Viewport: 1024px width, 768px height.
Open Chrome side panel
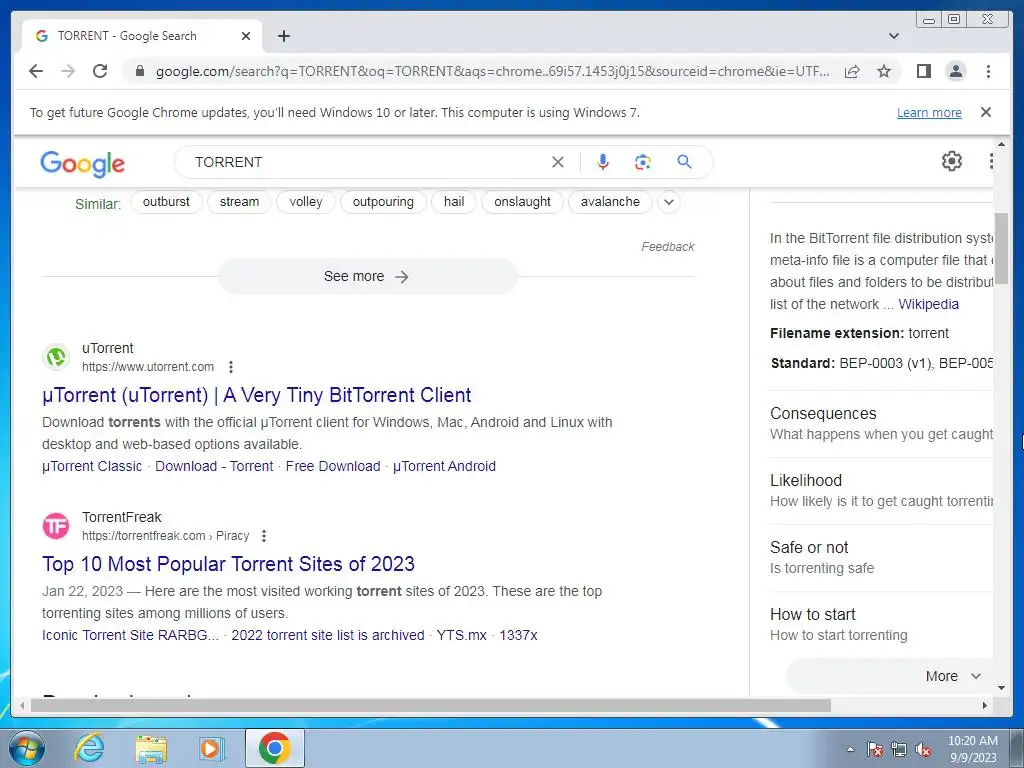[x=923, y=71]
